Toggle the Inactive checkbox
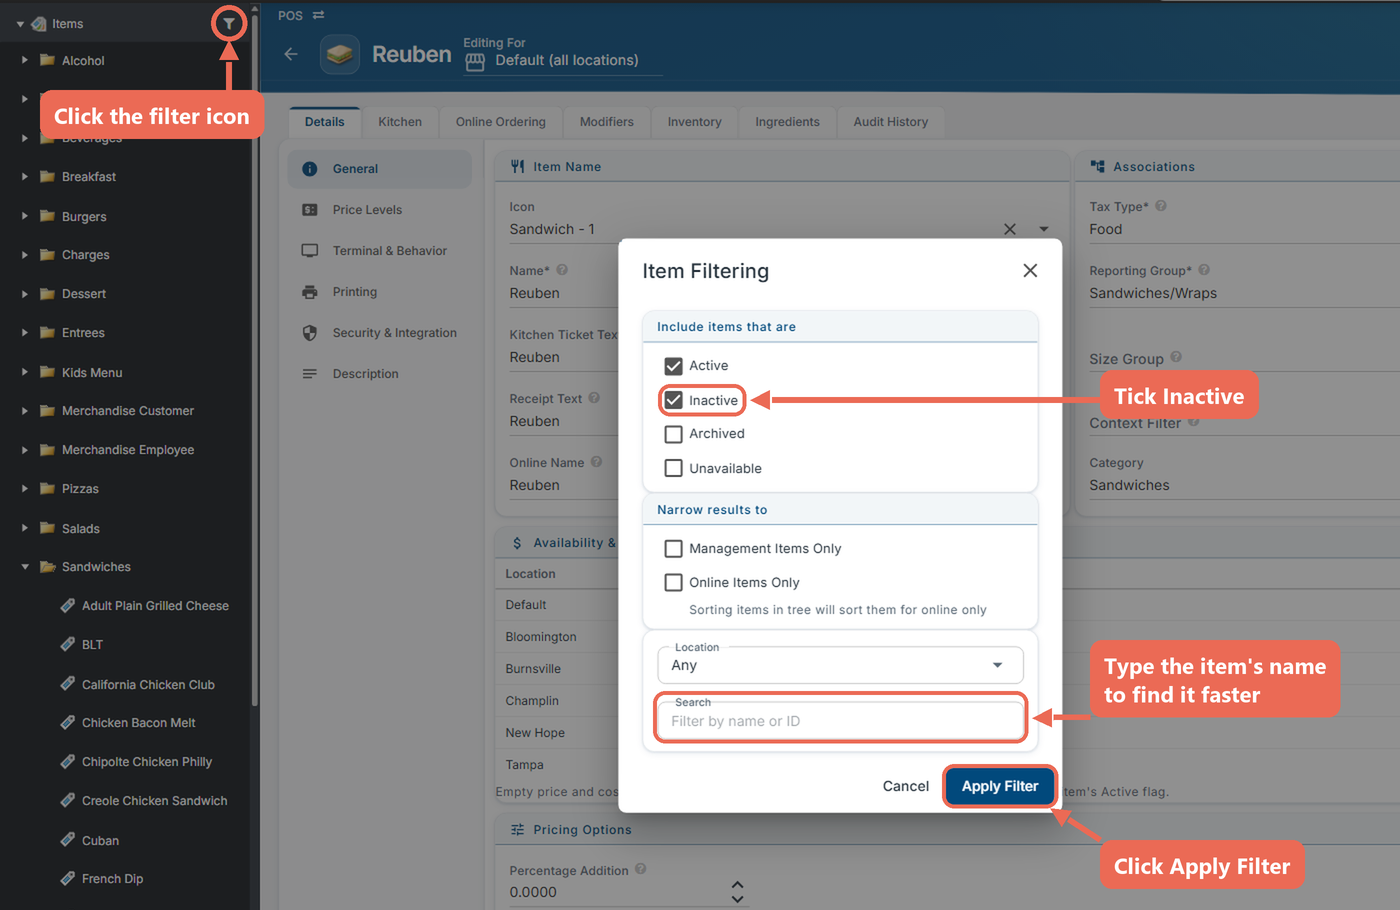This screenshot has width=1400, height=910. (x=674, y=400)
